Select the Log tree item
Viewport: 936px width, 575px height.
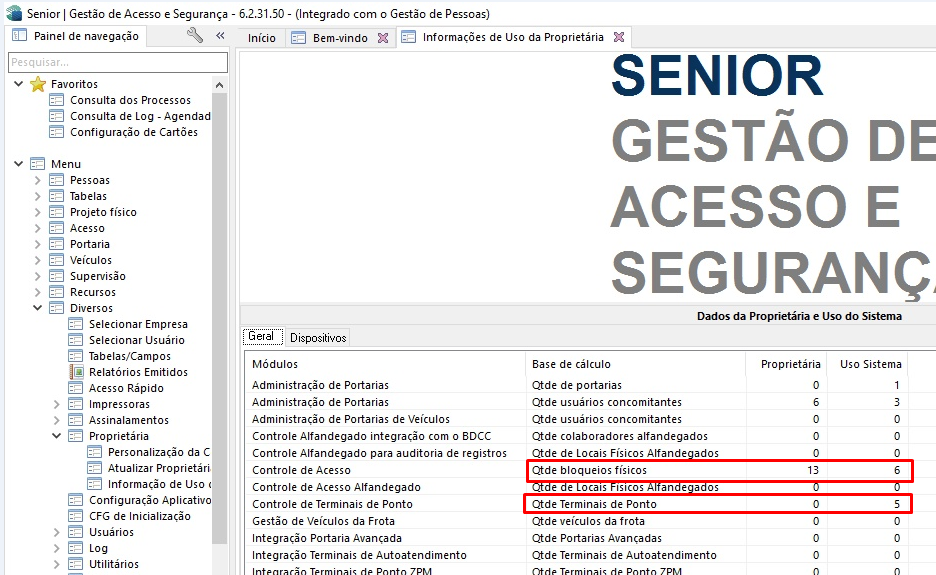tap(98, 548)
